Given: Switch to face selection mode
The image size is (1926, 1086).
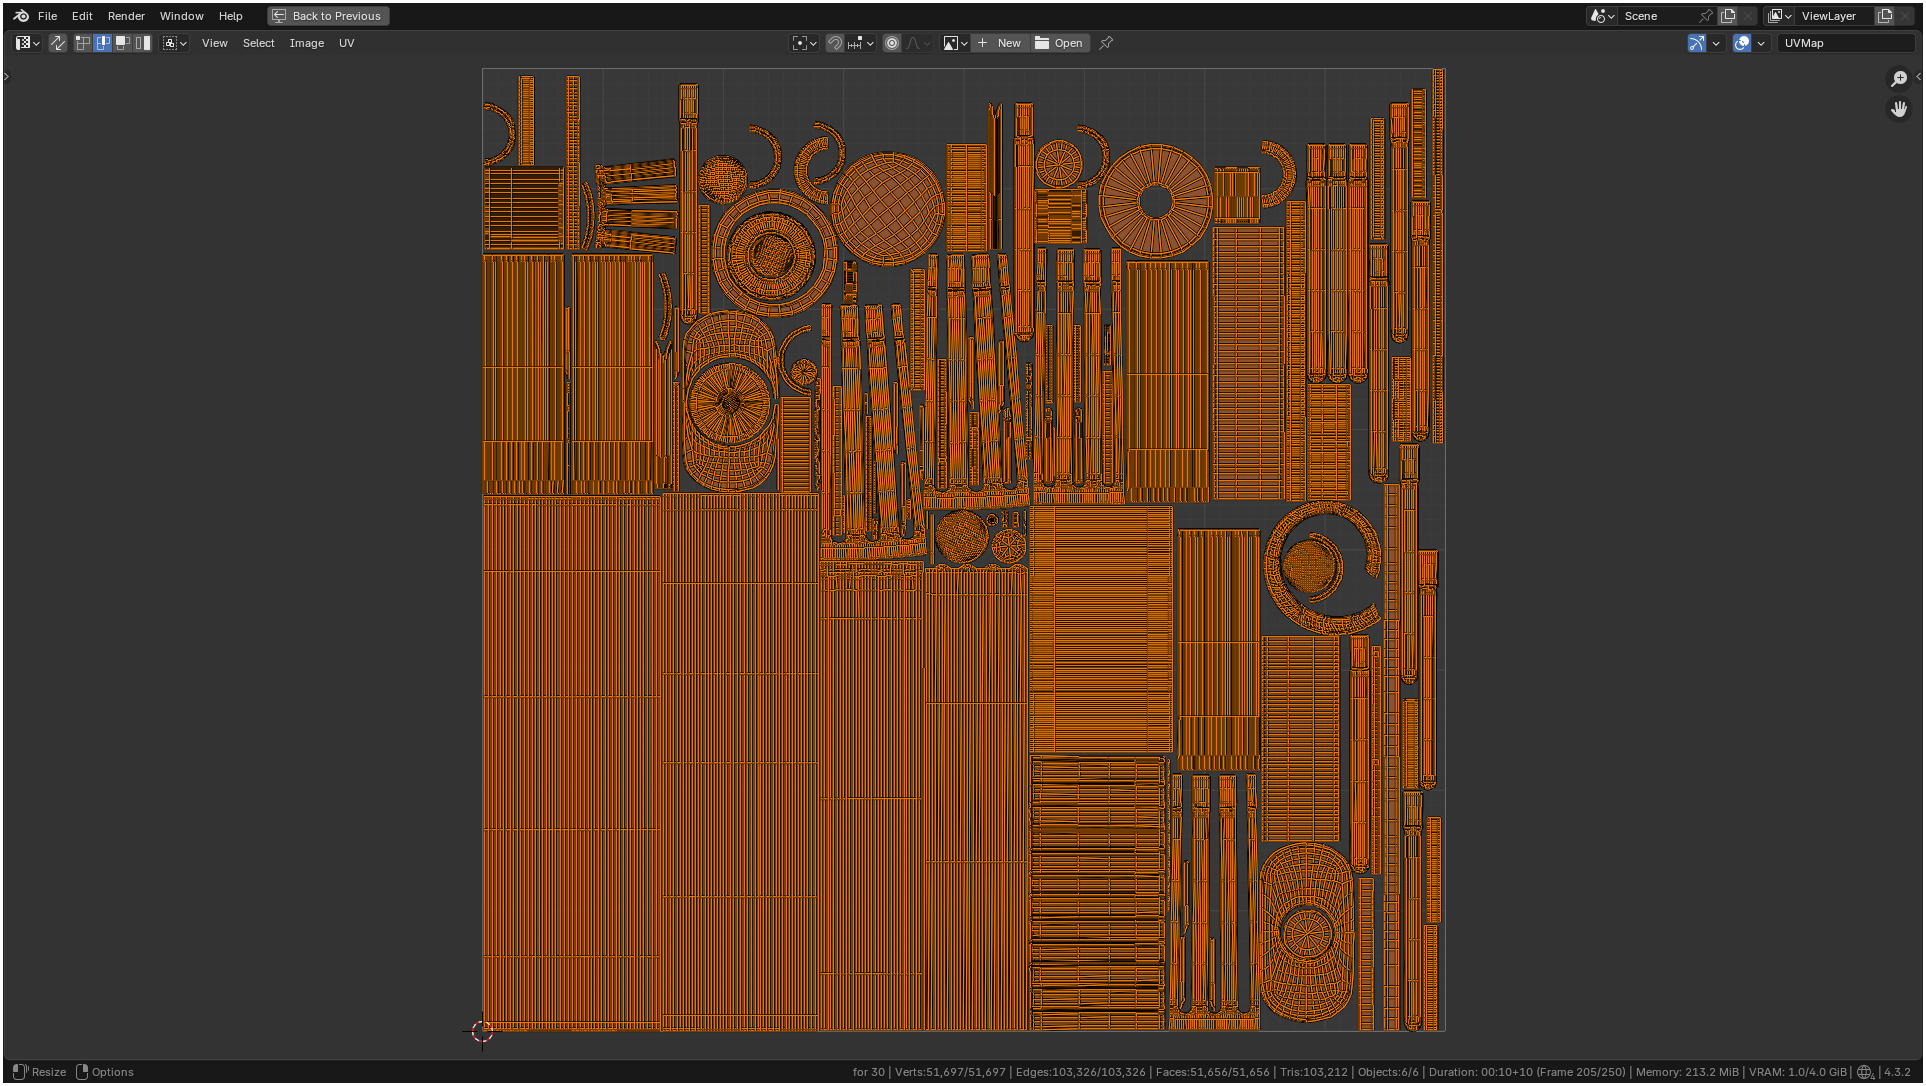Looking at the screenshot, I should 123,43.
